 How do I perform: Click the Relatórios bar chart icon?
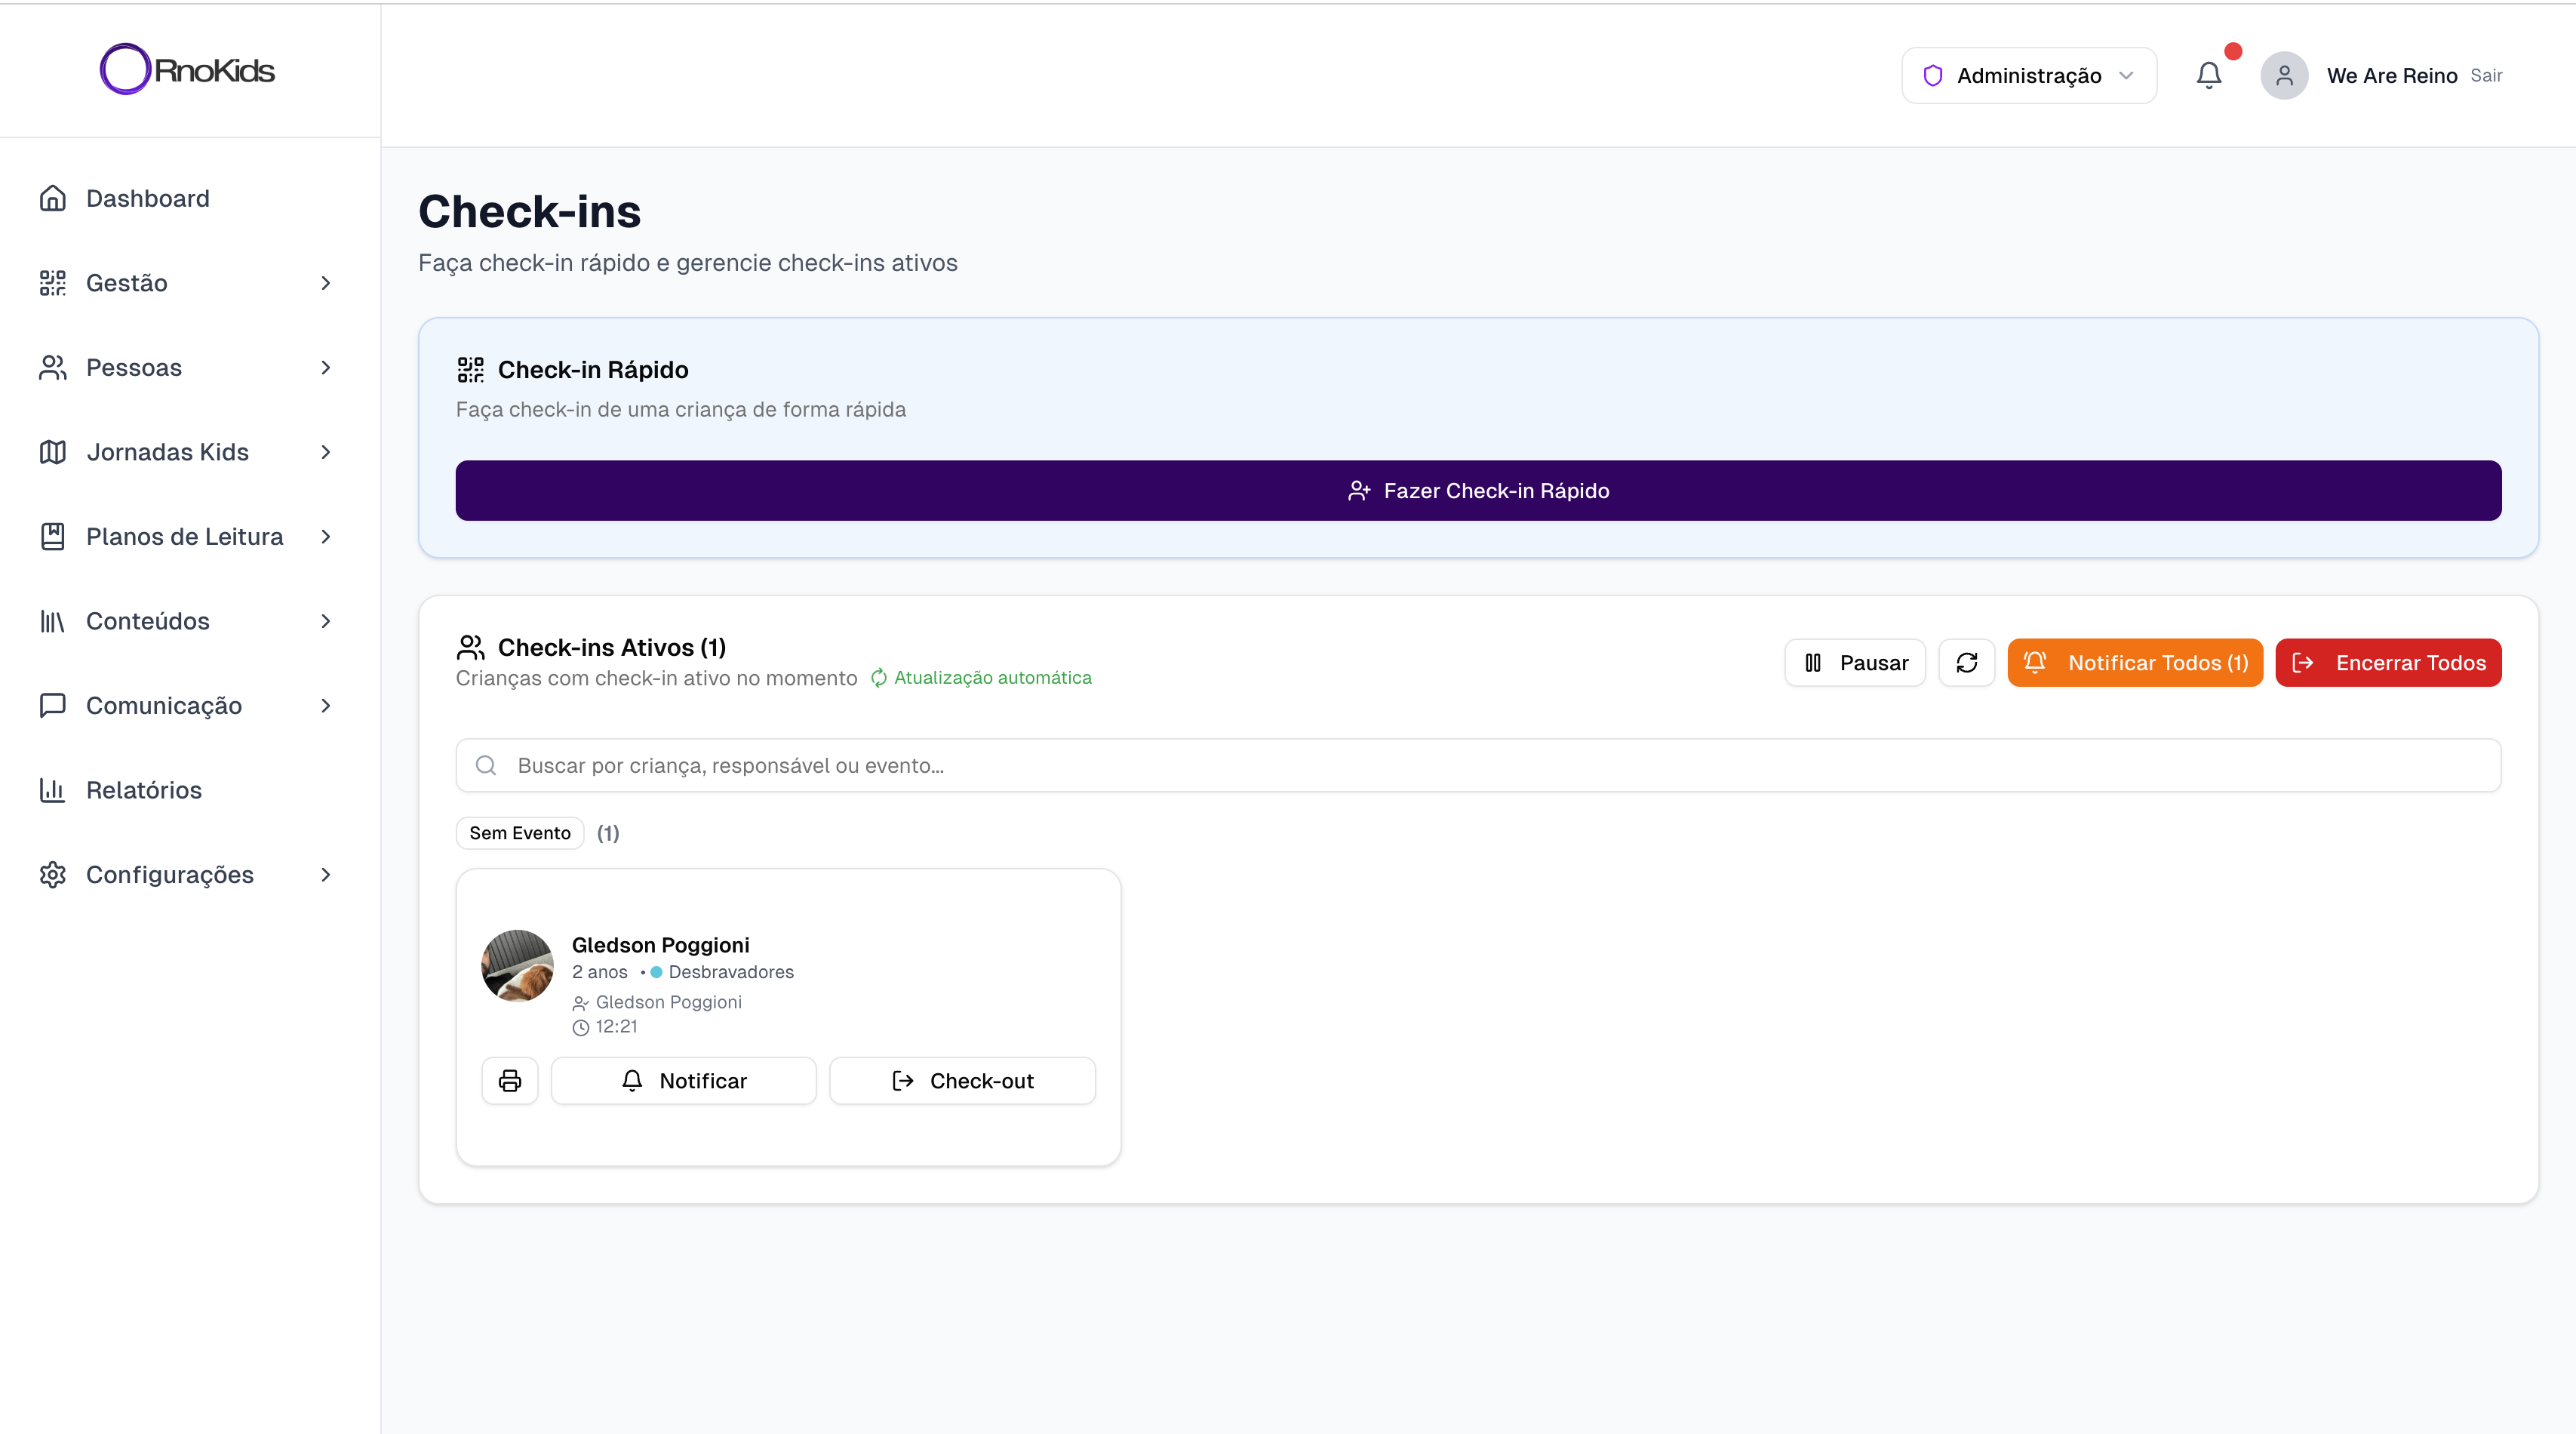coord(53,790)
